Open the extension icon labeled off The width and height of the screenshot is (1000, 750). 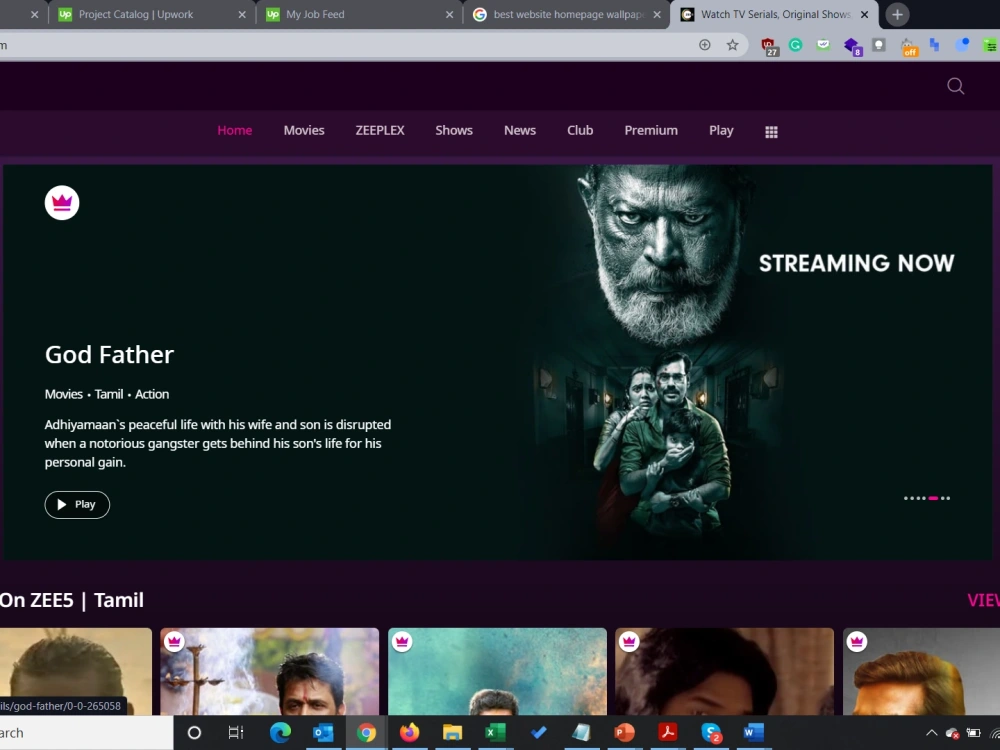coord(908,47)
